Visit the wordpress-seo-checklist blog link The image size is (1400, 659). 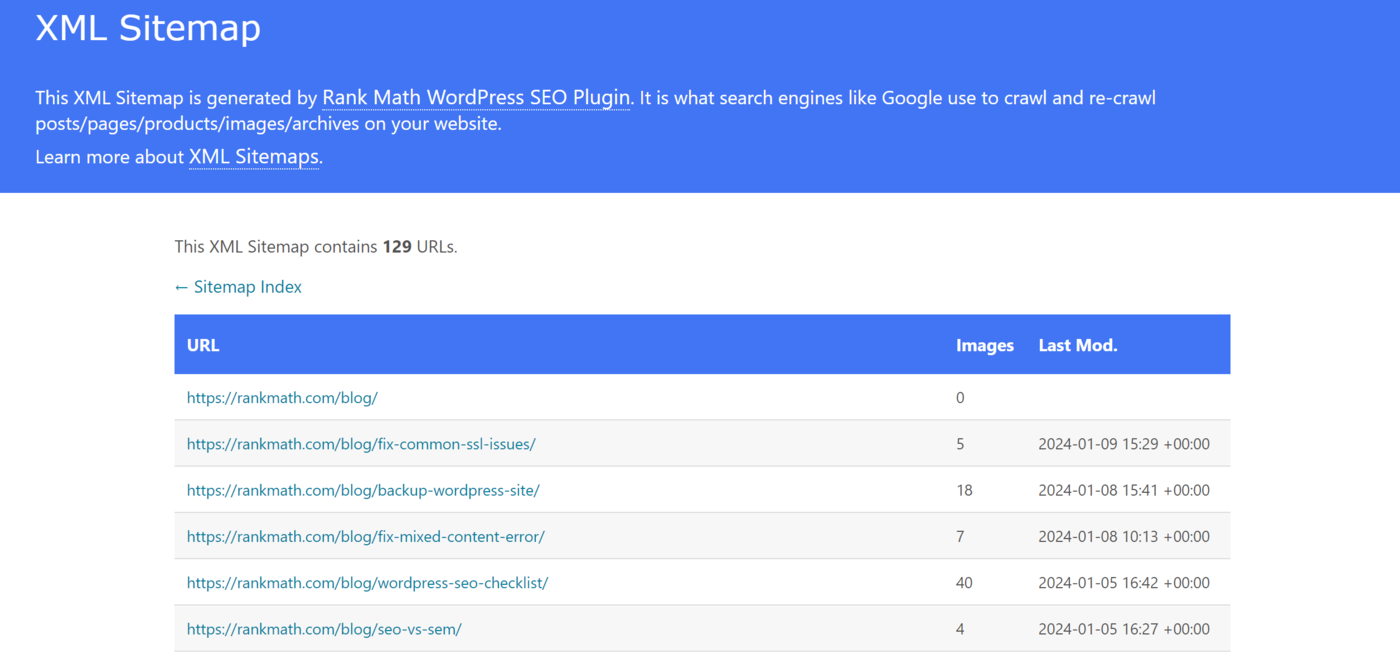pyautogui.click(x=367, y=583)
